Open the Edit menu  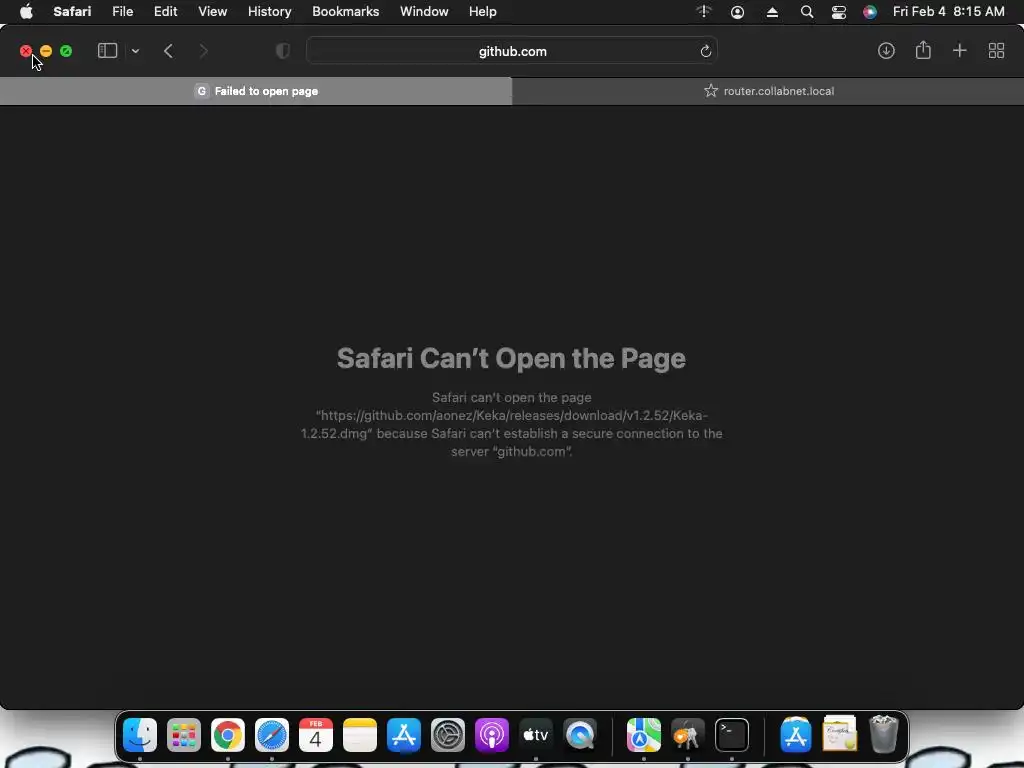[165, 12]
